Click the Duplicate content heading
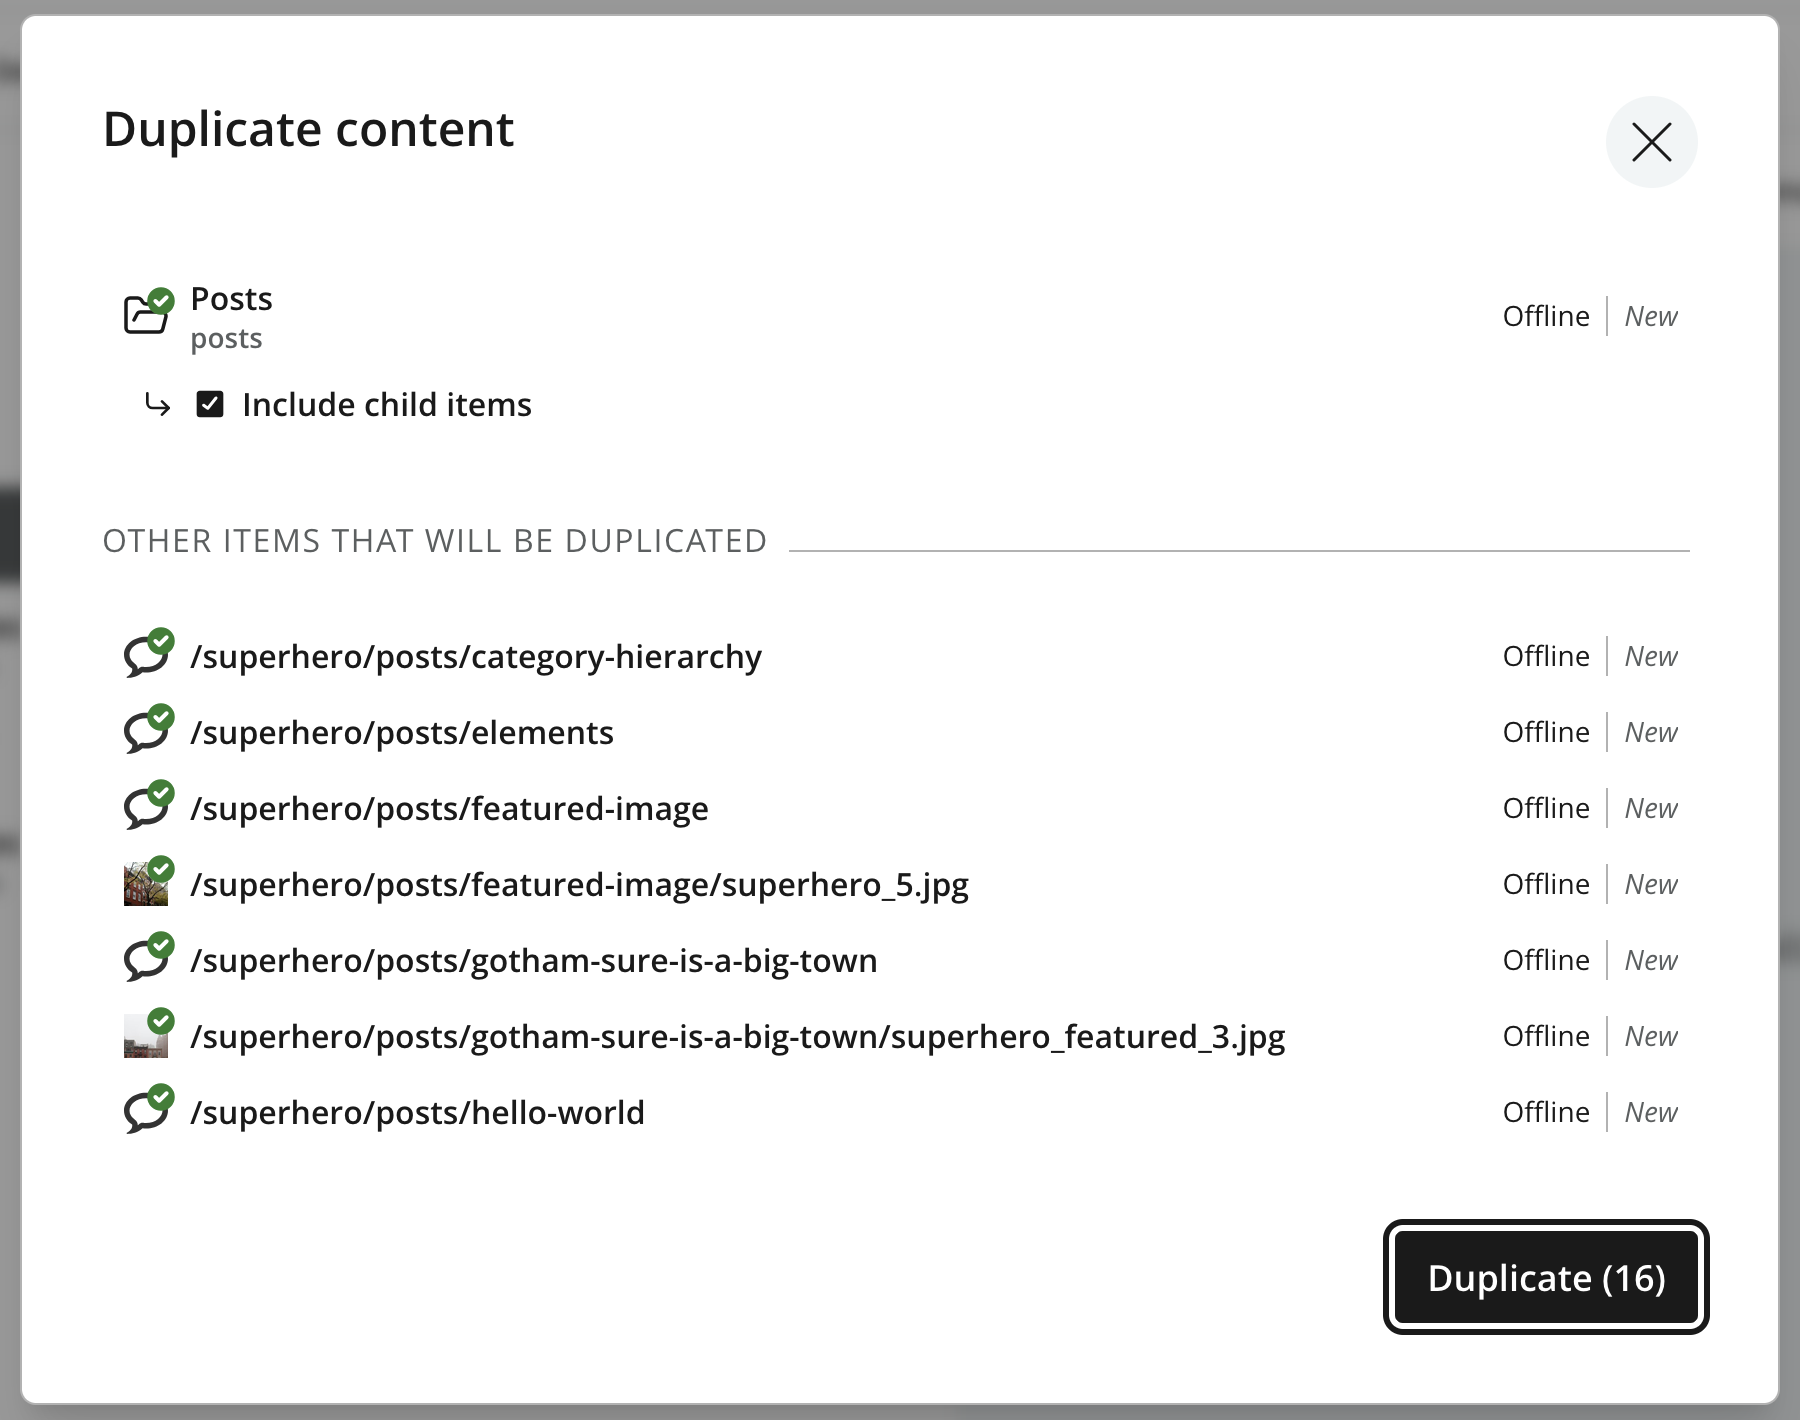This screenshot has width=1800, height=1420. (308, 130)
